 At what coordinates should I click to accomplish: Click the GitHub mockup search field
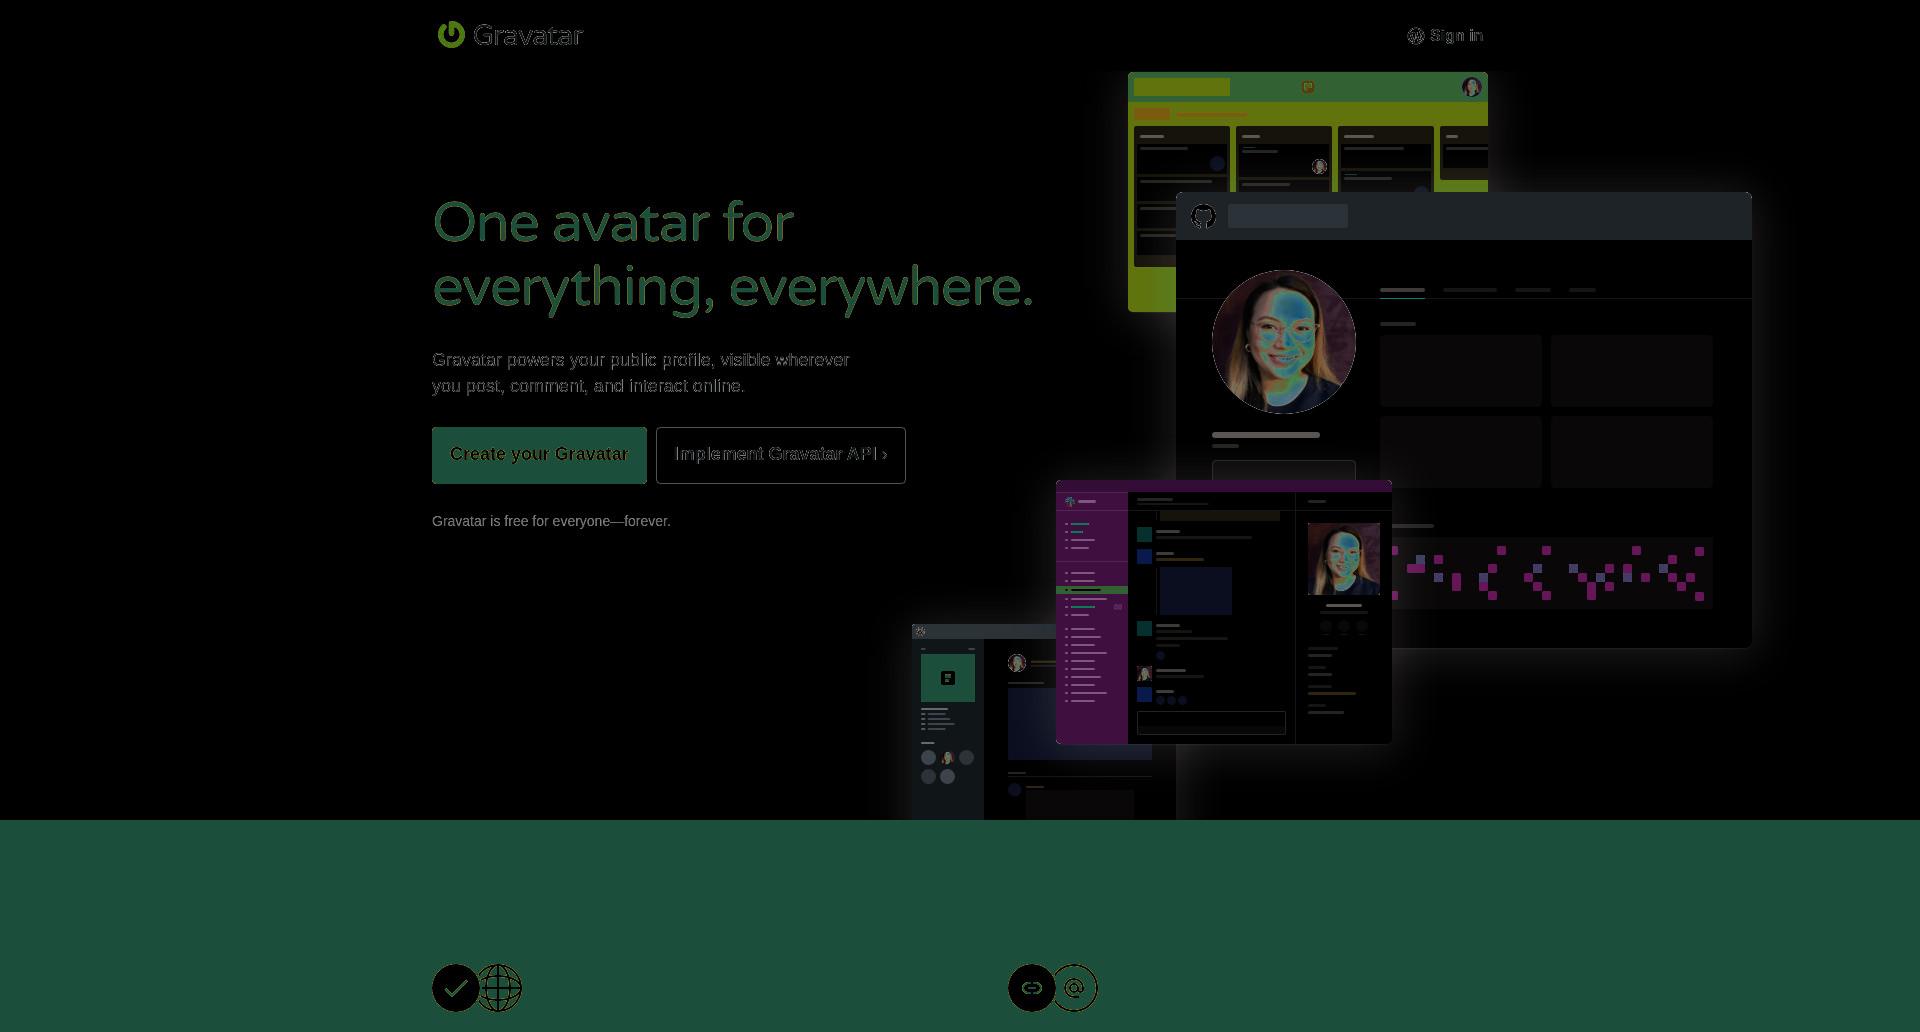pos(1288,216)
